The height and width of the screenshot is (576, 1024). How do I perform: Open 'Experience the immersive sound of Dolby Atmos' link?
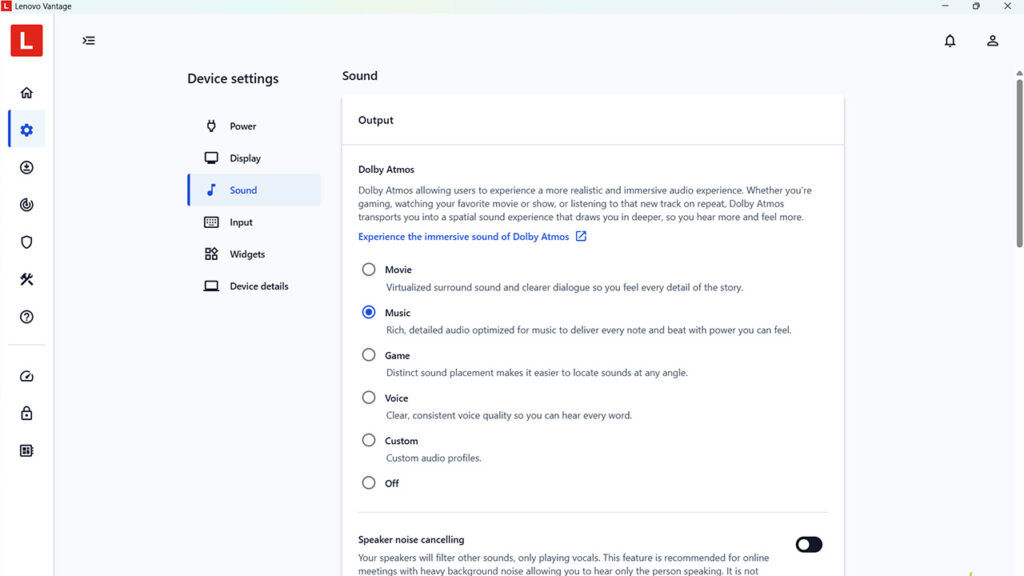click(x=464, y=236)
